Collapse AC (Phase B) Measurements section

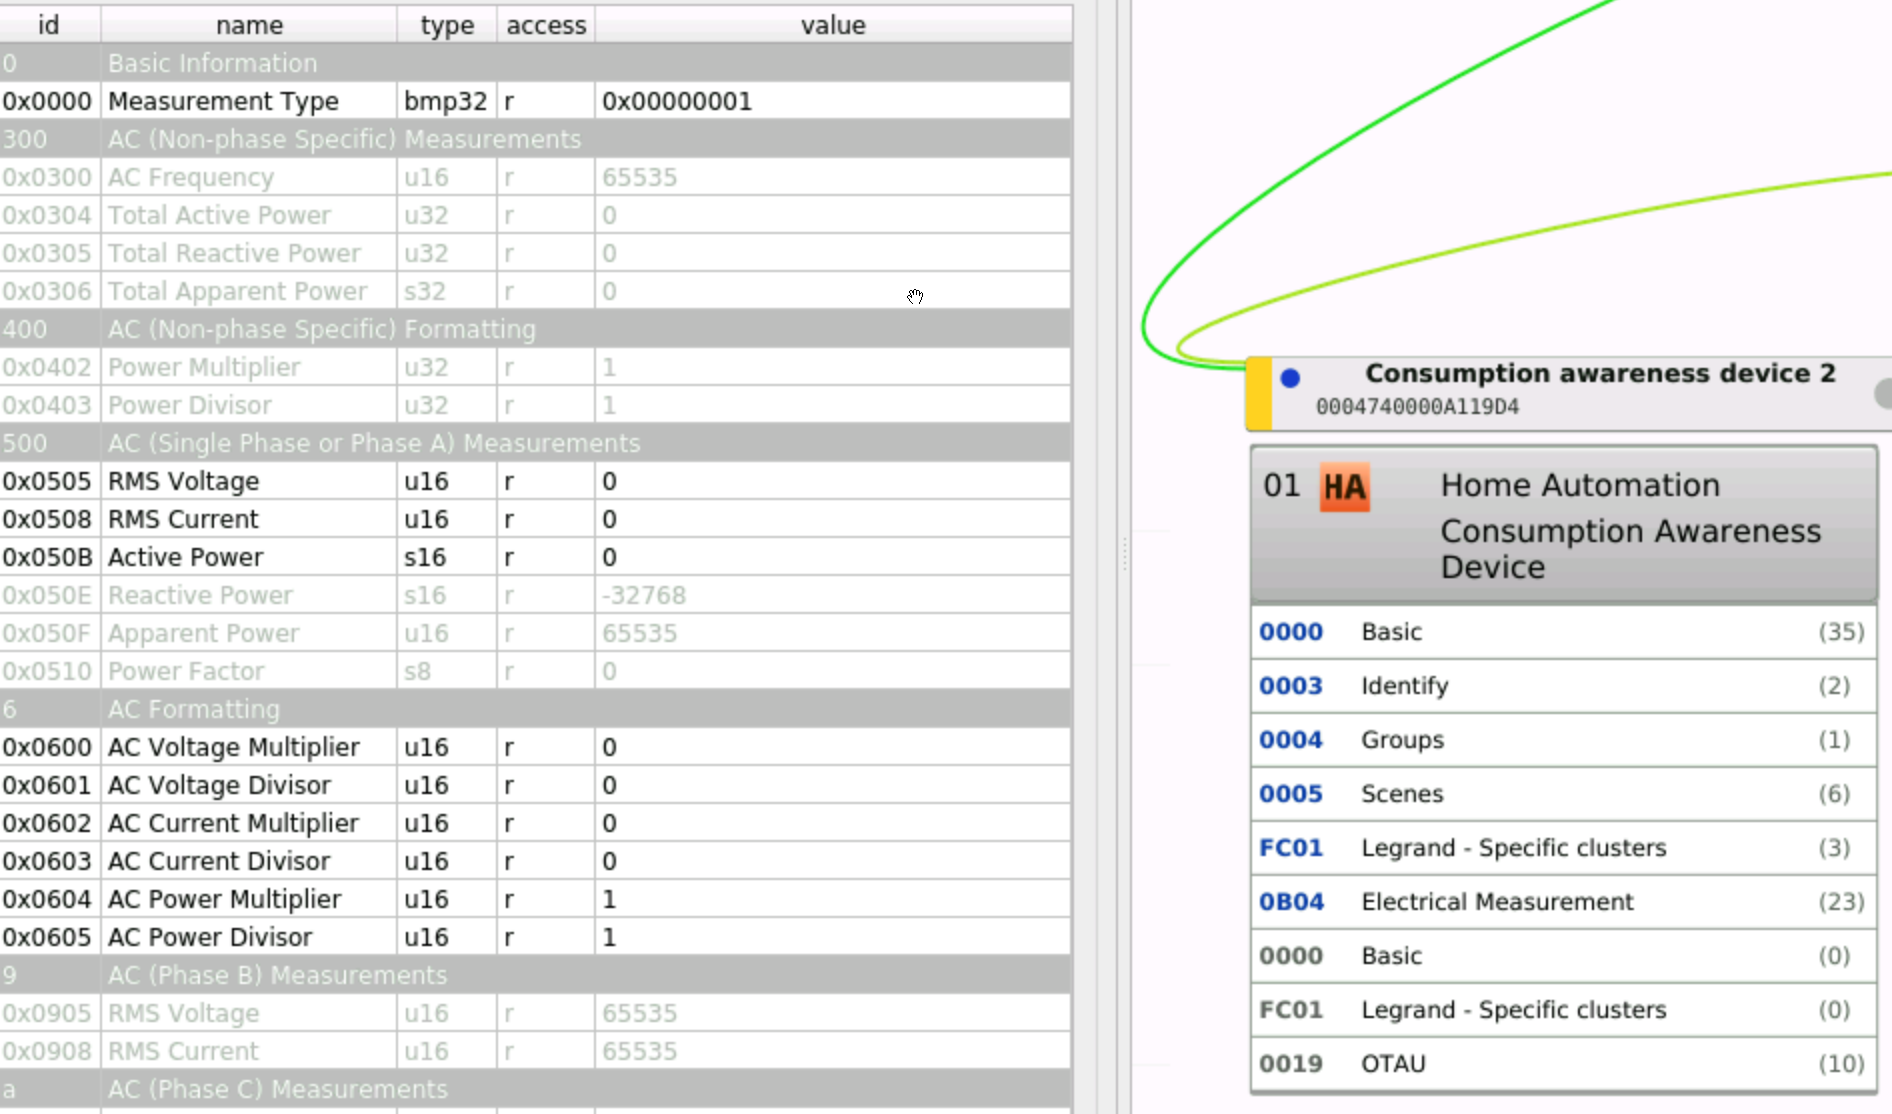pos(536,975)
